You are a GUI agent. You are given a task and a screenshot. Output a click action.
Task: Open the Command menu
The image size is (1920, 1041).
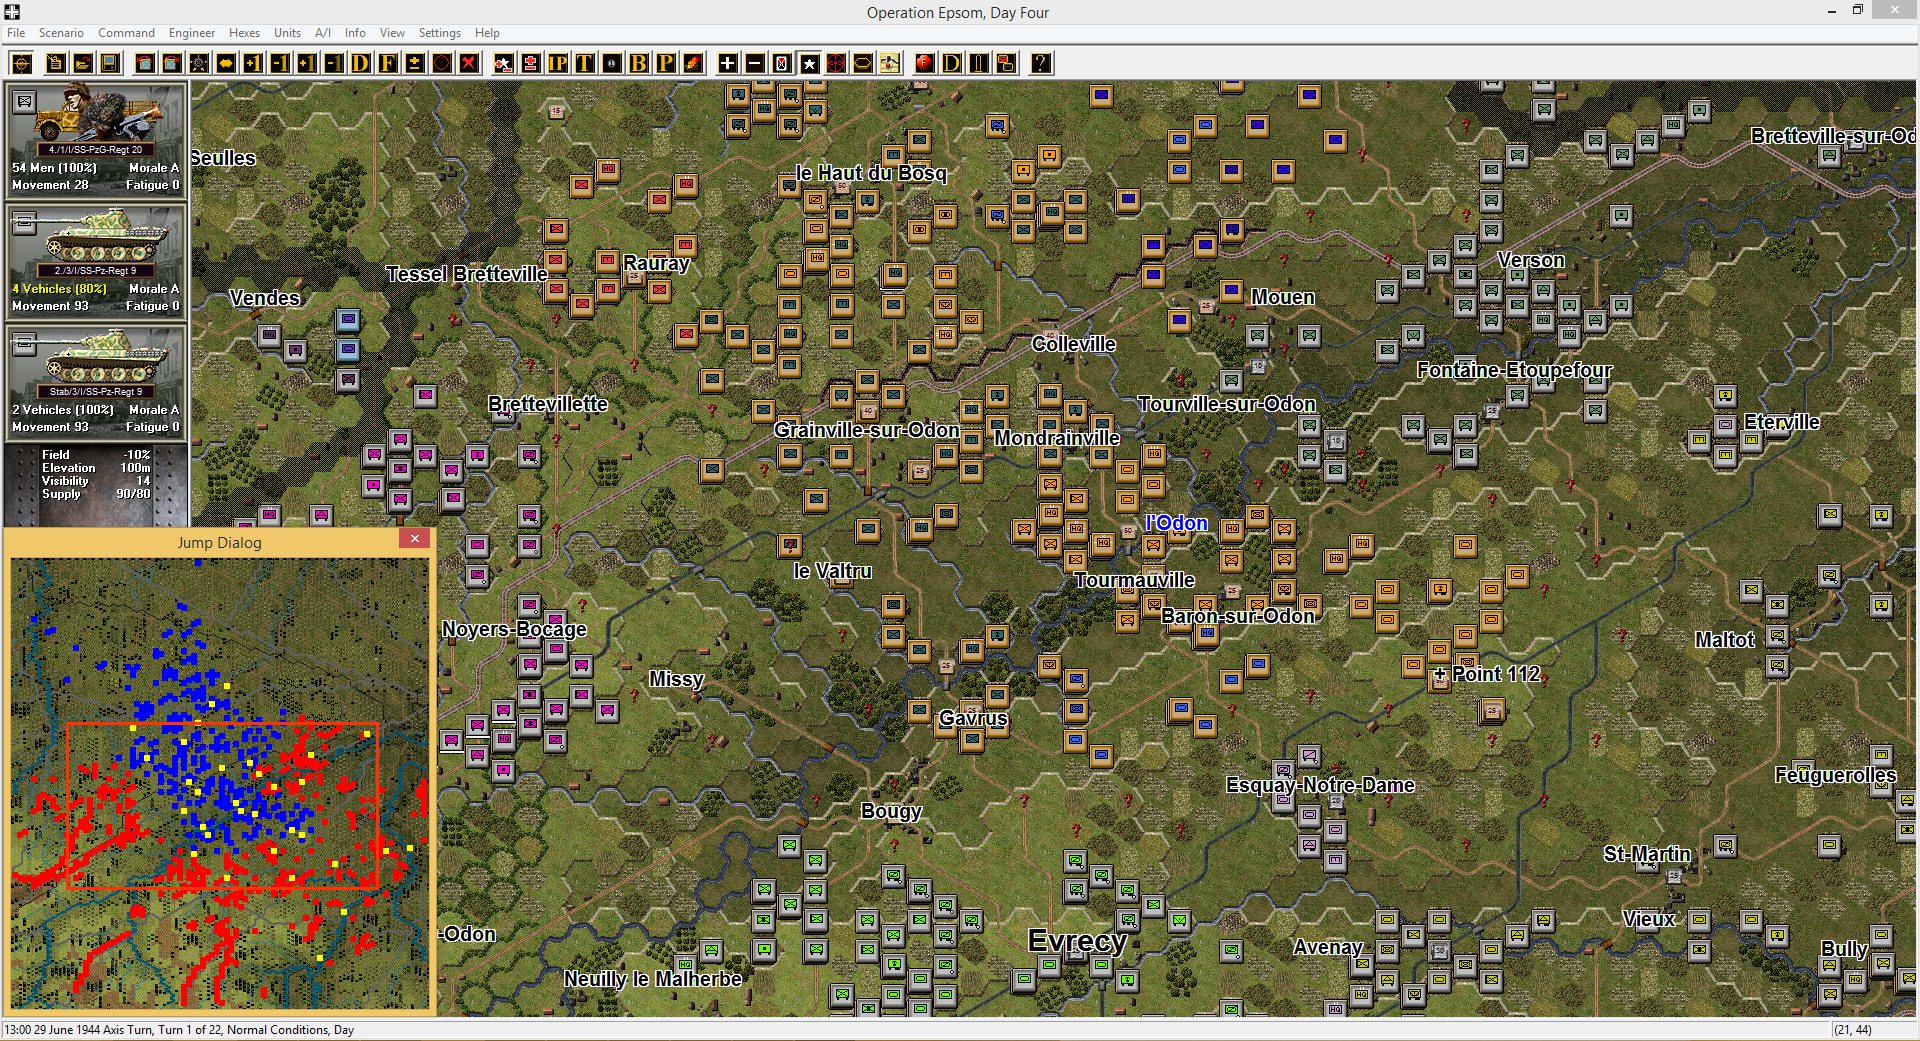click(x=126, y=33)
